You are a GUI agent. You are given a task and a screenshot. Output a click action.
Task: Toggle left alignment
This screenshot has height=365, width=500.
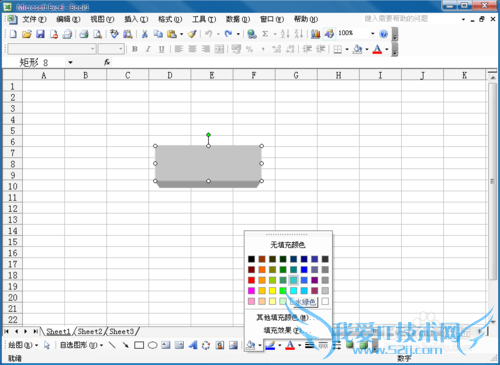(x=179, y=49)
